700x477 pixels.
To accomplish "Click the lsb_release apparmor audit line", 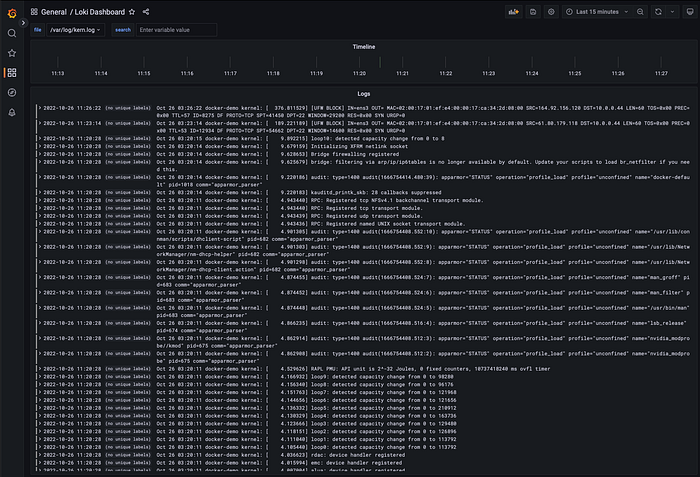I will tap(423, 327).
